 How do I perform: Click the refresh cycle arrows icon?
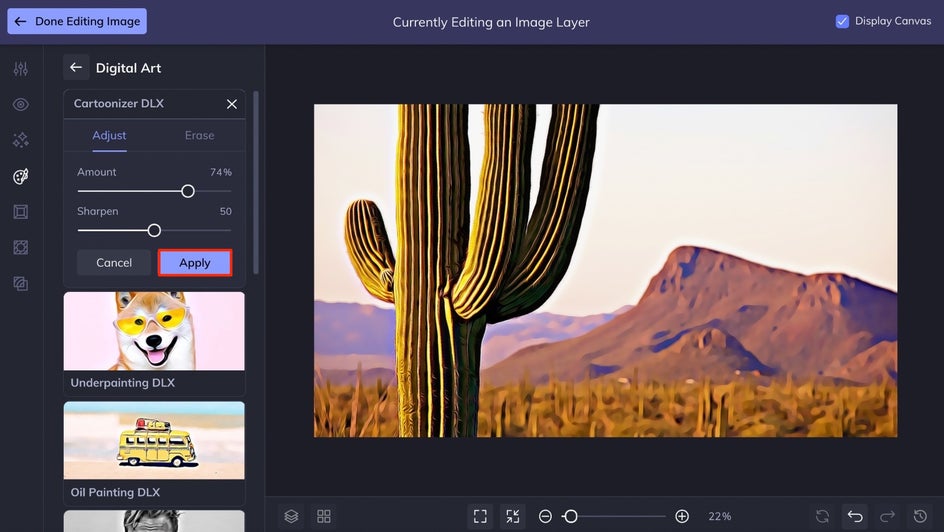(x=822, y=516)
